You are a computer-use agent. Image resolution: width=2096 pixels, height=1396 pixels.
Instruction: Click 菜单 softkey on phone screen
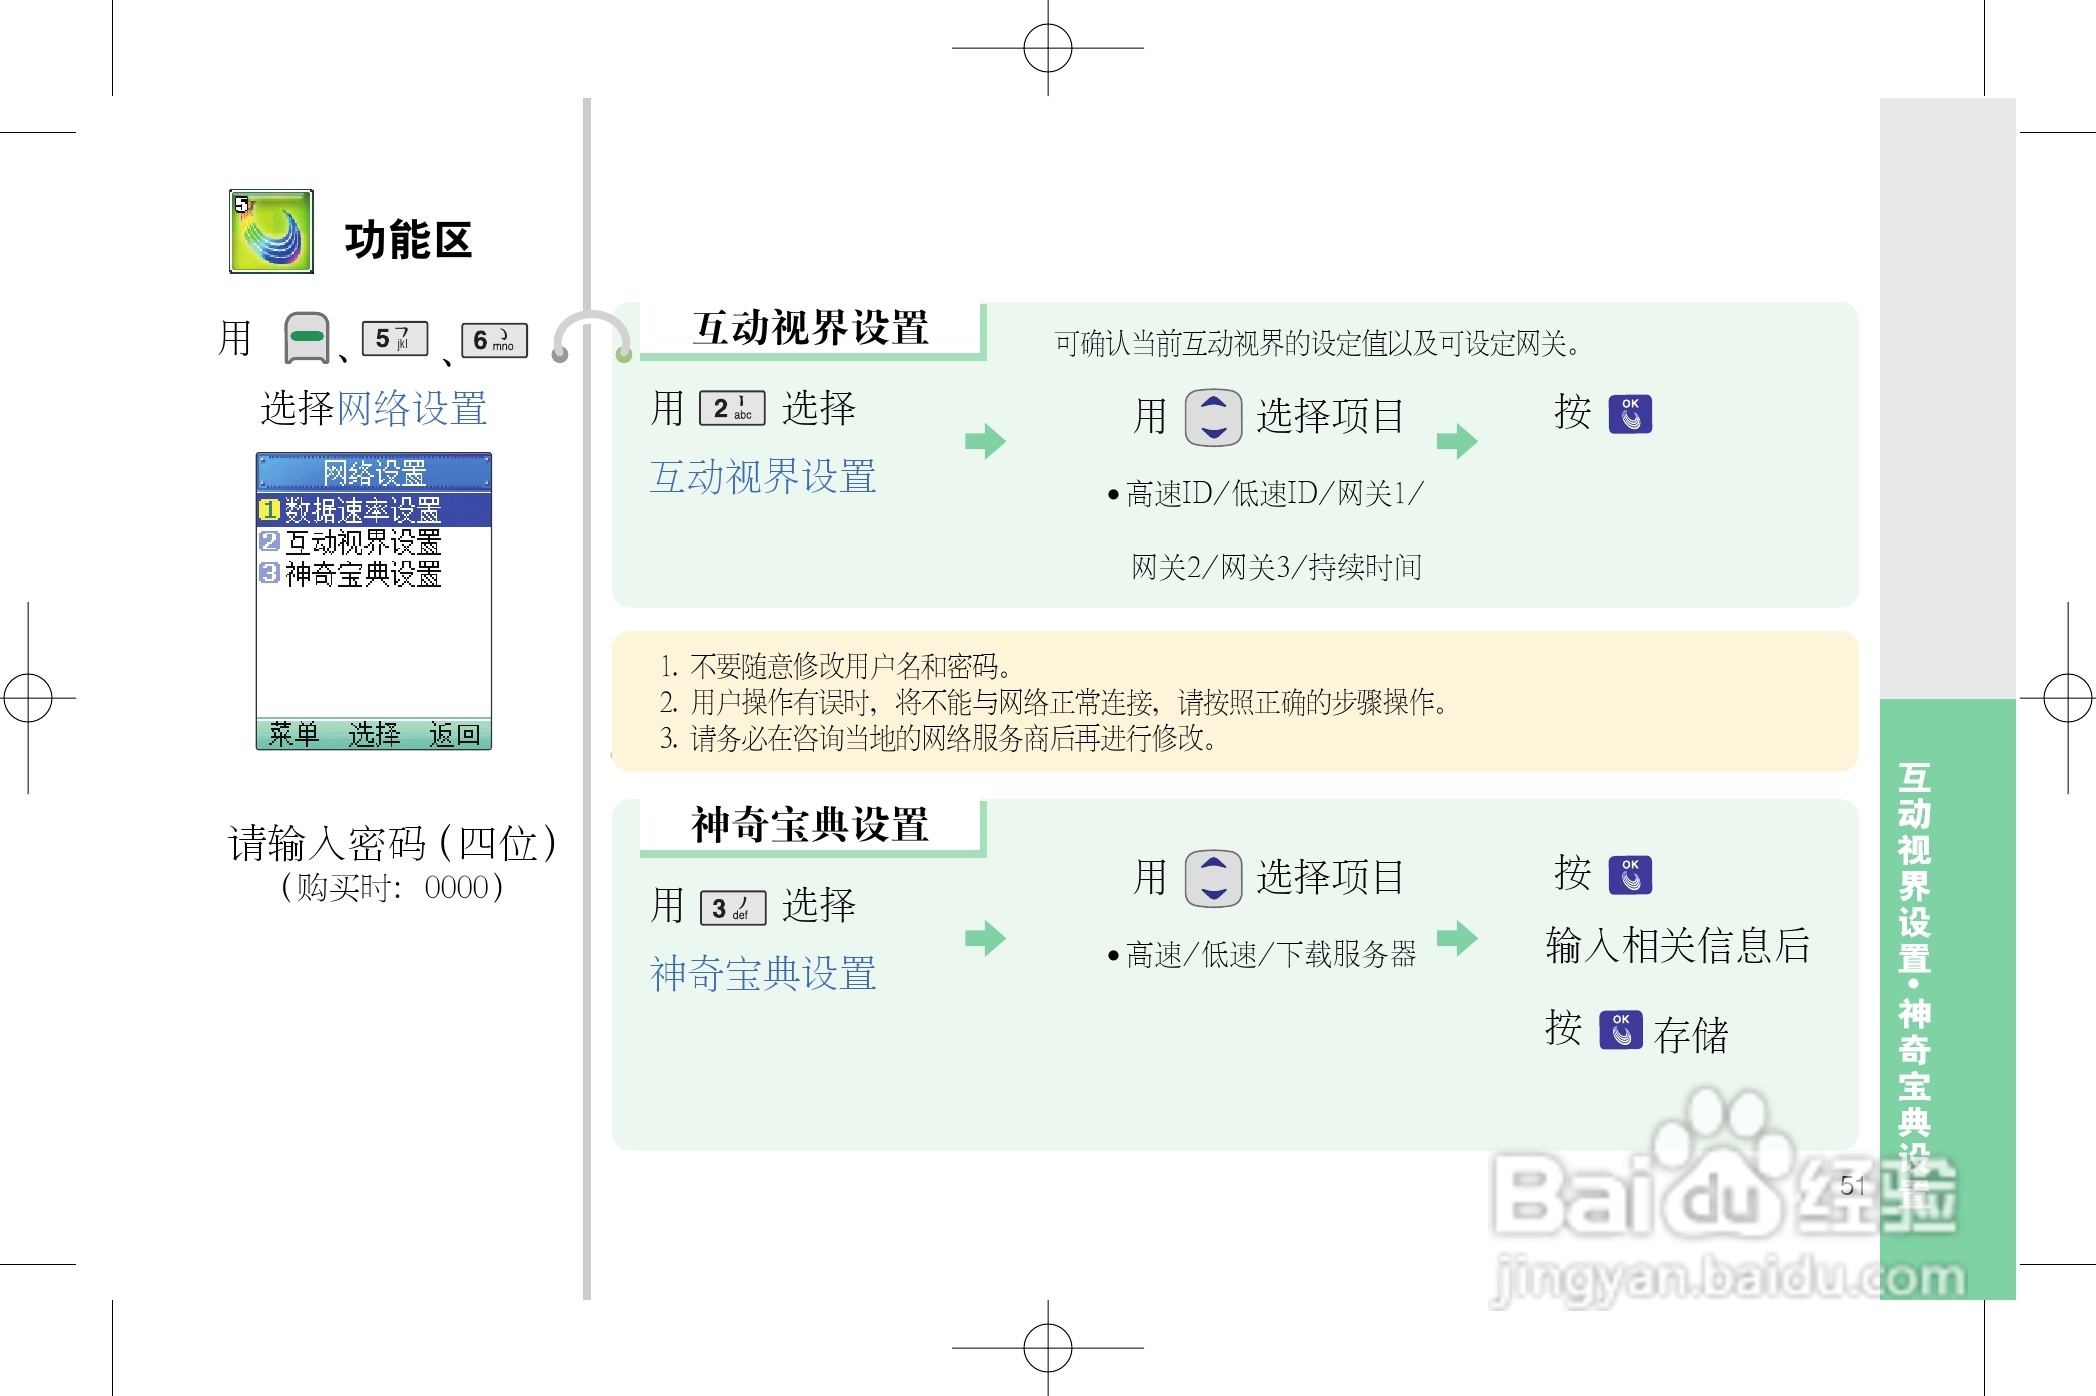[293, 734]
